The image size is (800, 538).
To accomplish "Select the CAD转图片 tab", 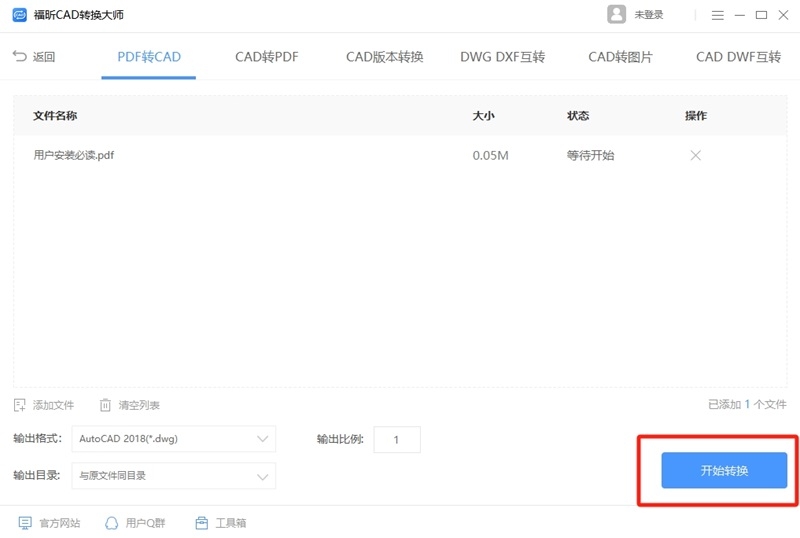I will click(x=620, y=57).
